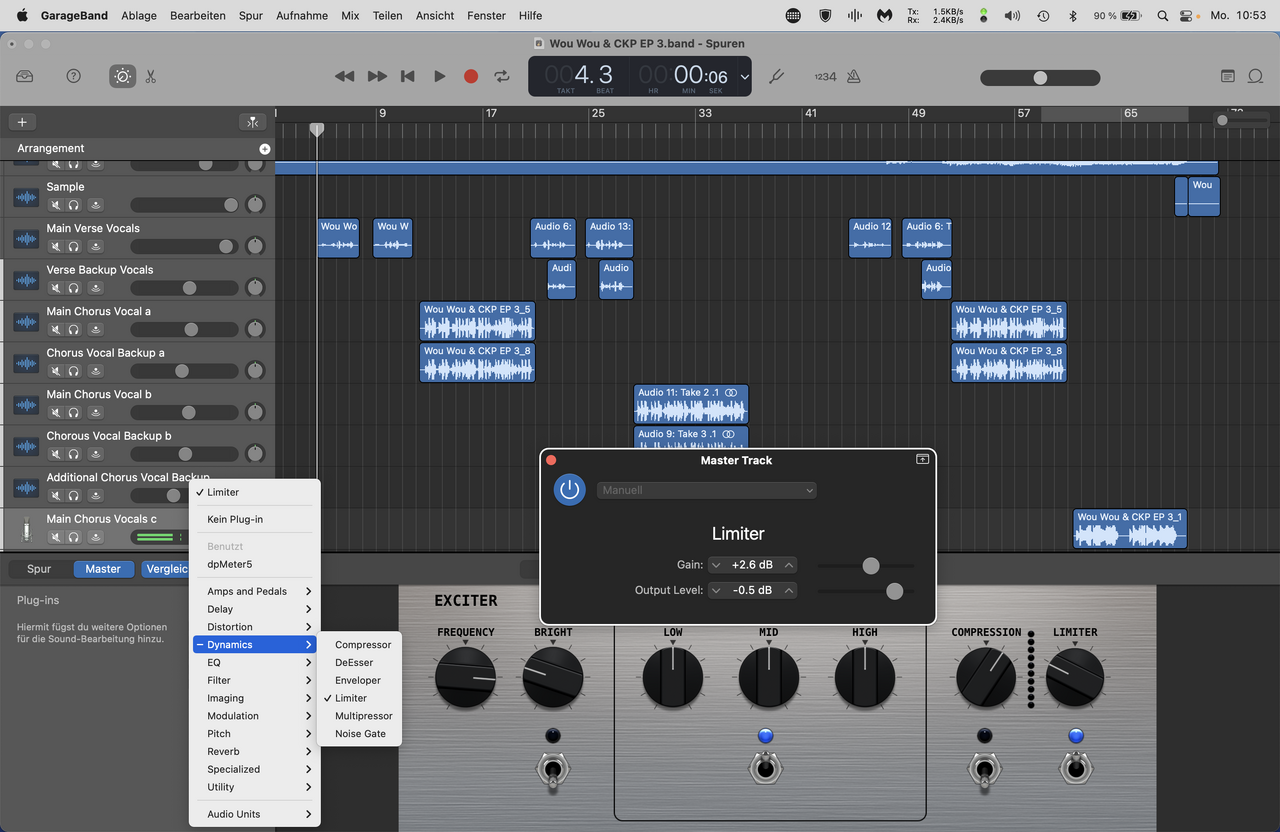Open macOS Spotlight search icon
The width and height of the screenshot is (1280, 832).
(x=1162, y=15)
